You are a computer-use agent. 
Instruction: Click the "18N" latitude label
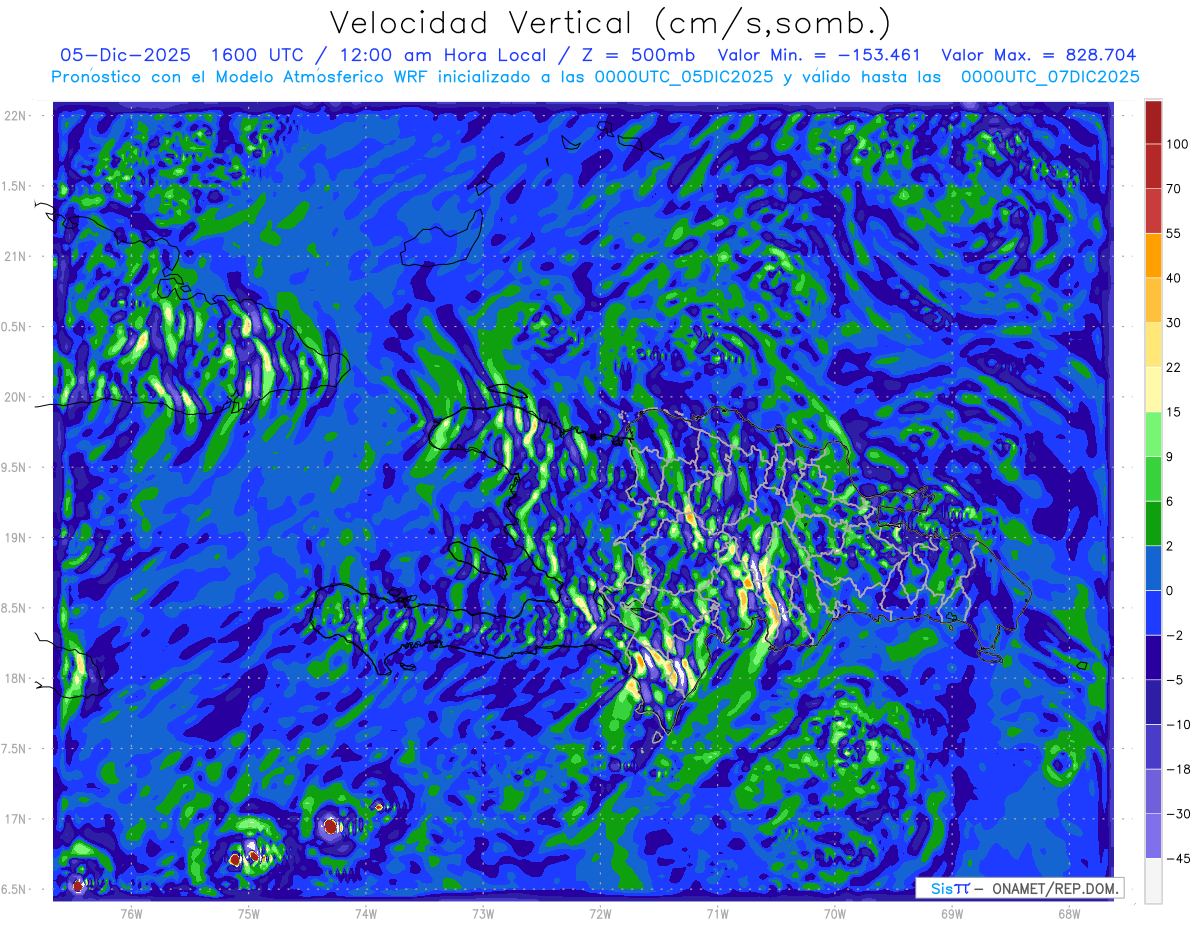coord(17,679)
